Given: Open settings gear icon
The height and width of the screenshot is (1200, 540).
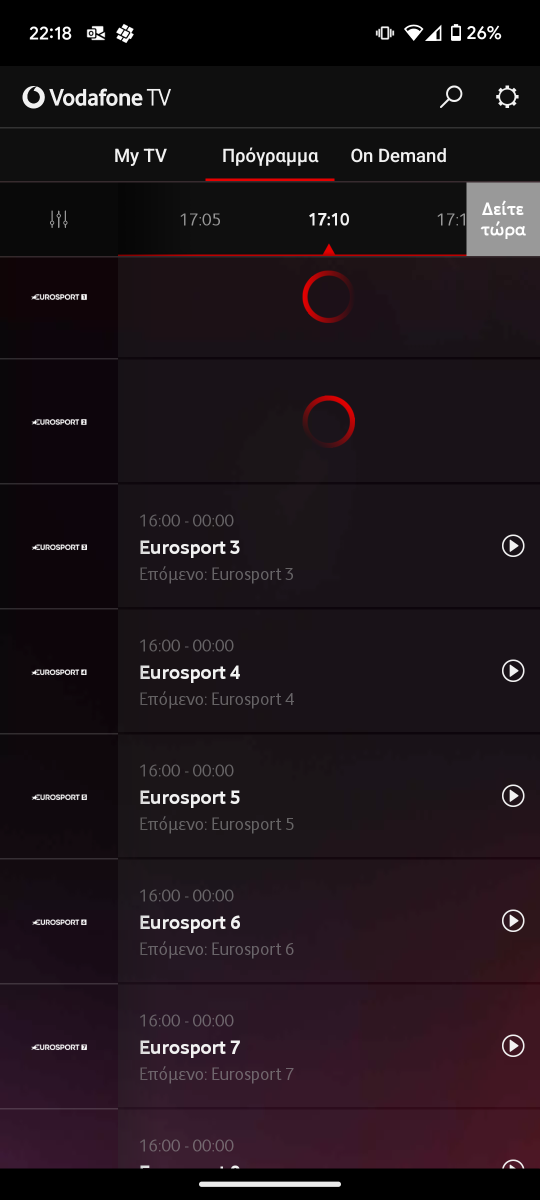Looking at the screenshot, I should pos(507,97).
